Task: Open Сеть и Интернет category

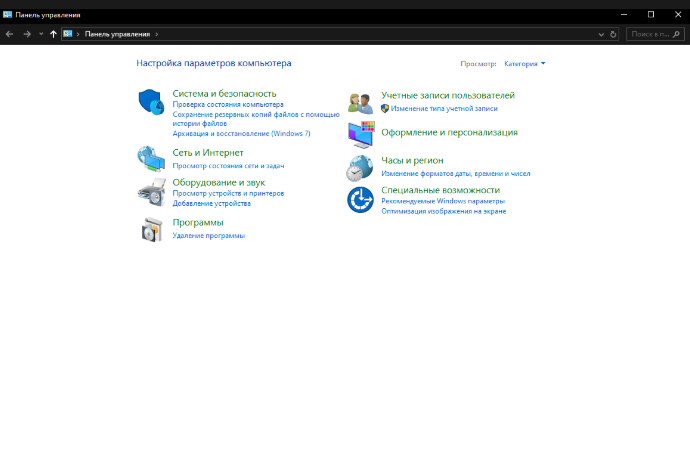Action: point(208,153)
